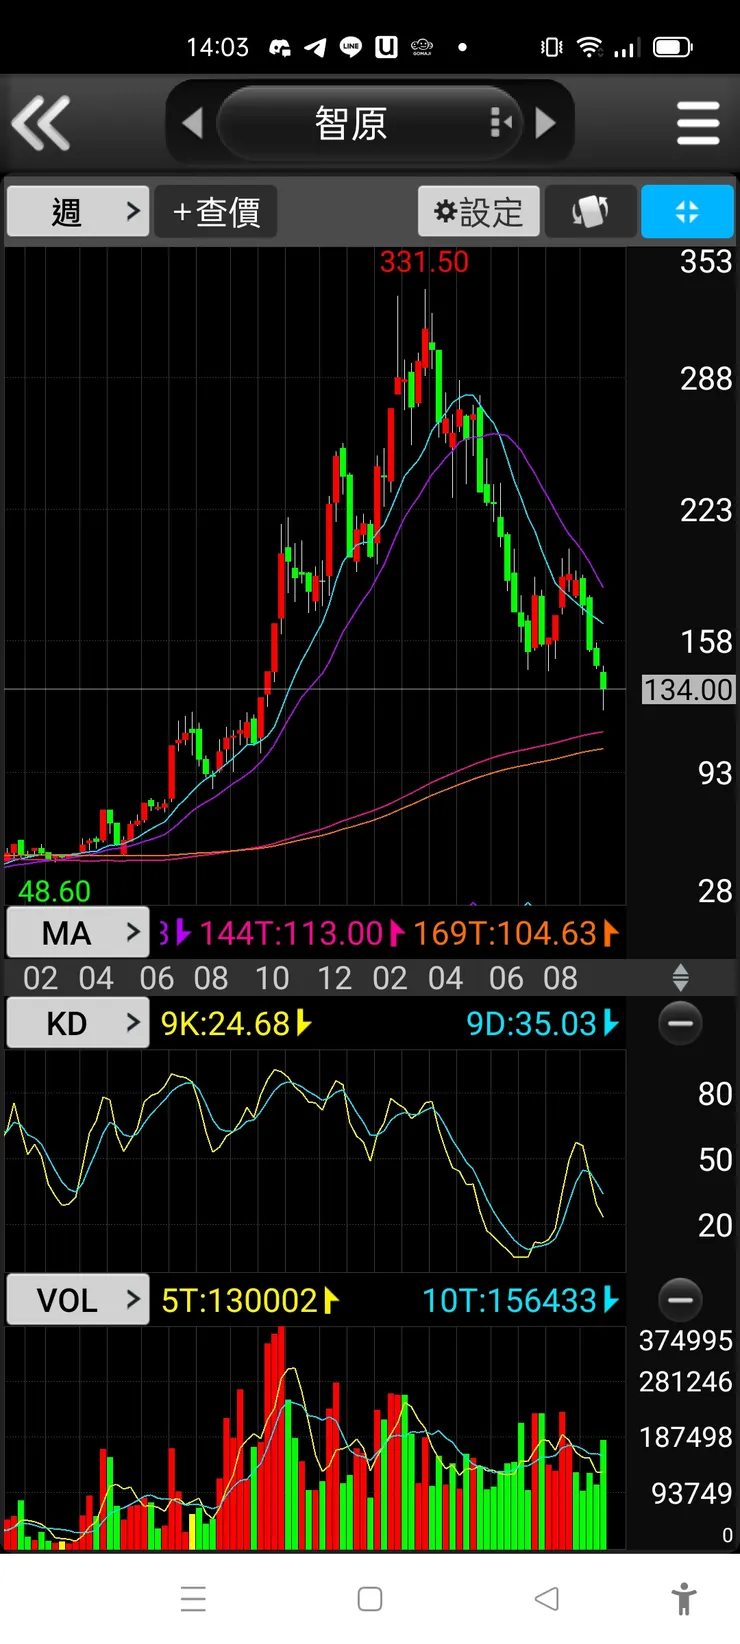Go to next stock with right arrow

(x=546, y=123)
